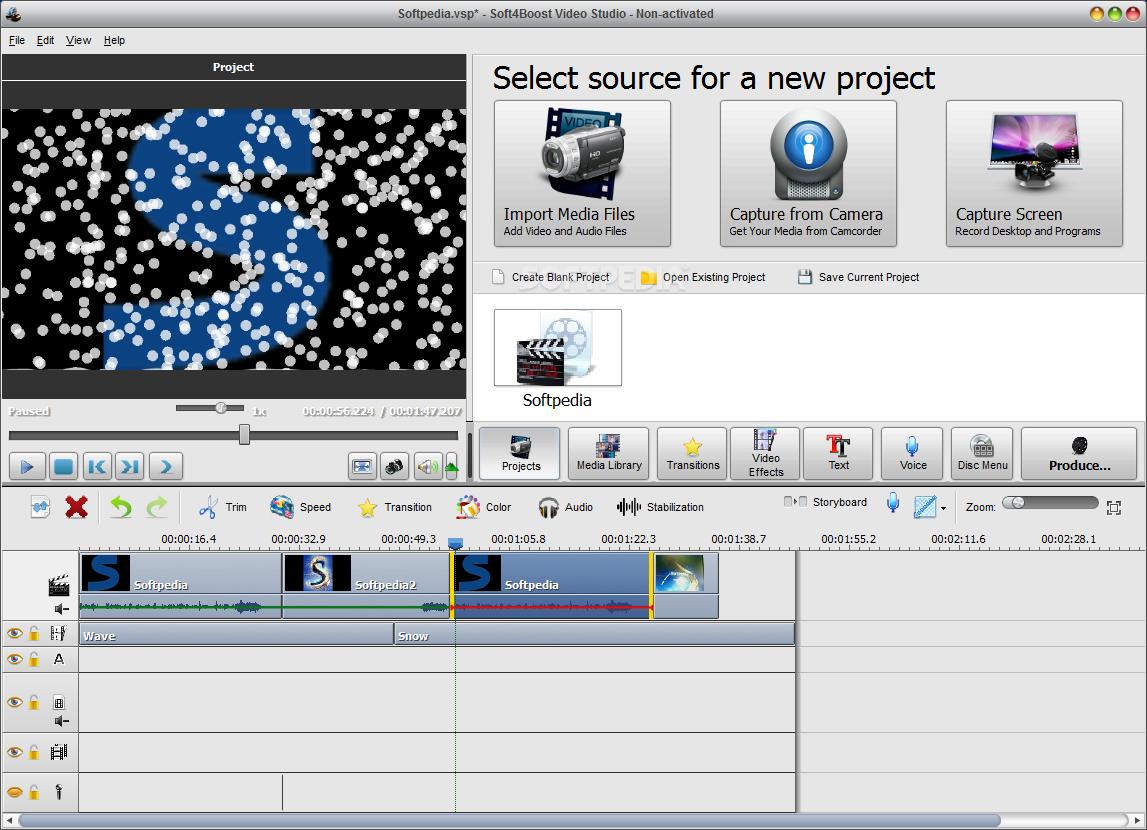Click the preview seek bar handle
The height and width of the screenshot is (830, 1147).
[x=244, y=435]
